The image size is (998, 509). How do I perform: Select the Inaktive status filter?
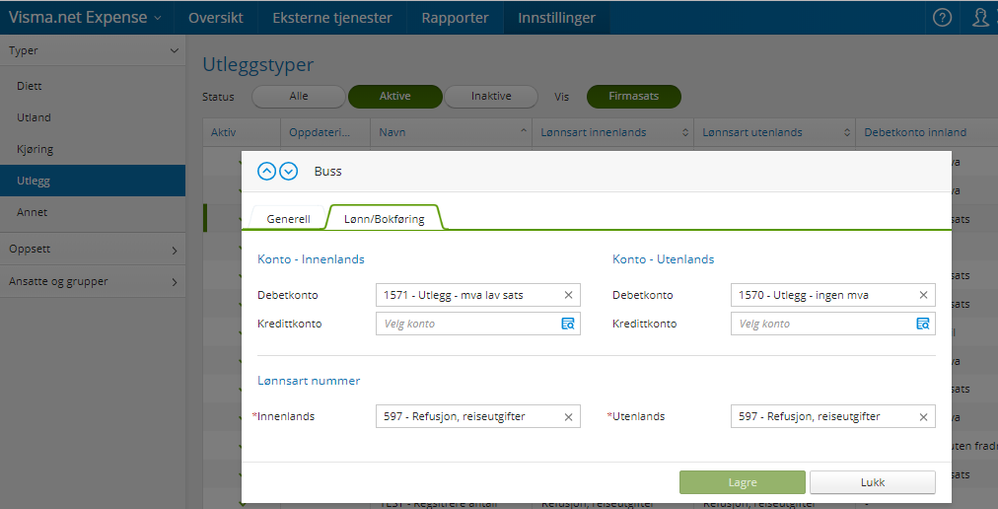point(491,97)
